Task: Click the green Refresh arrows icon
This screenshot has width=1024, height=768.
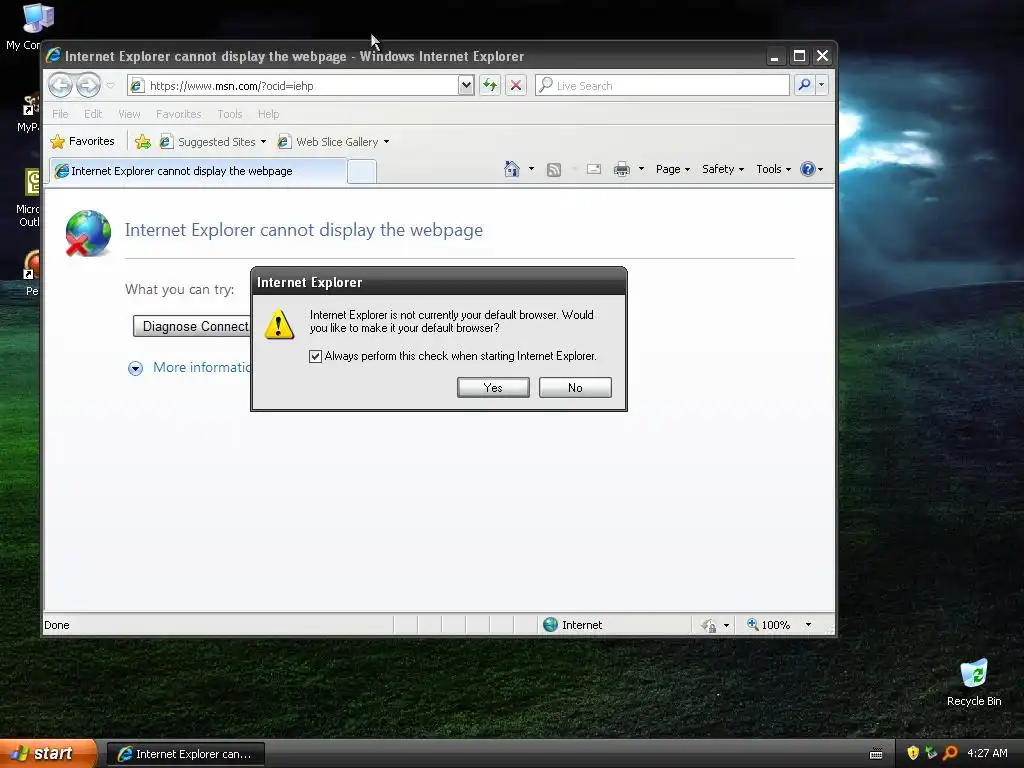Action: [490, 86]
